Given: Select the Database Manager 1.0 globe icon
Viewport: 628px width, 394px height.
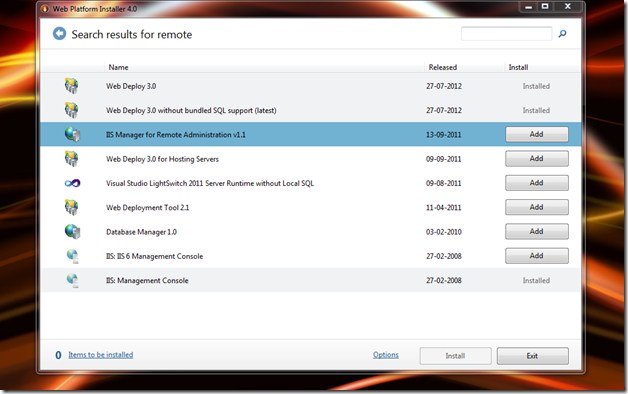Looking at the screenshot, I should coord(72,231).
